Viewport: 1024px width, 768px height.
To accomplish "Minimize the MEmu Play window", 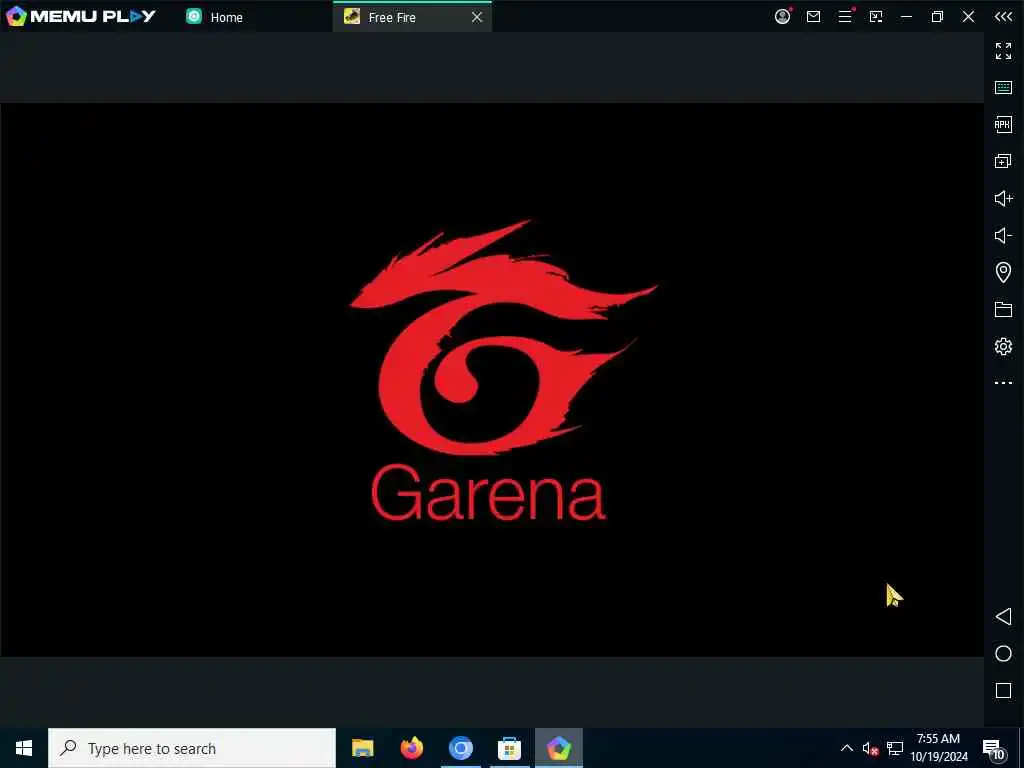I will (x=906, y=16).
